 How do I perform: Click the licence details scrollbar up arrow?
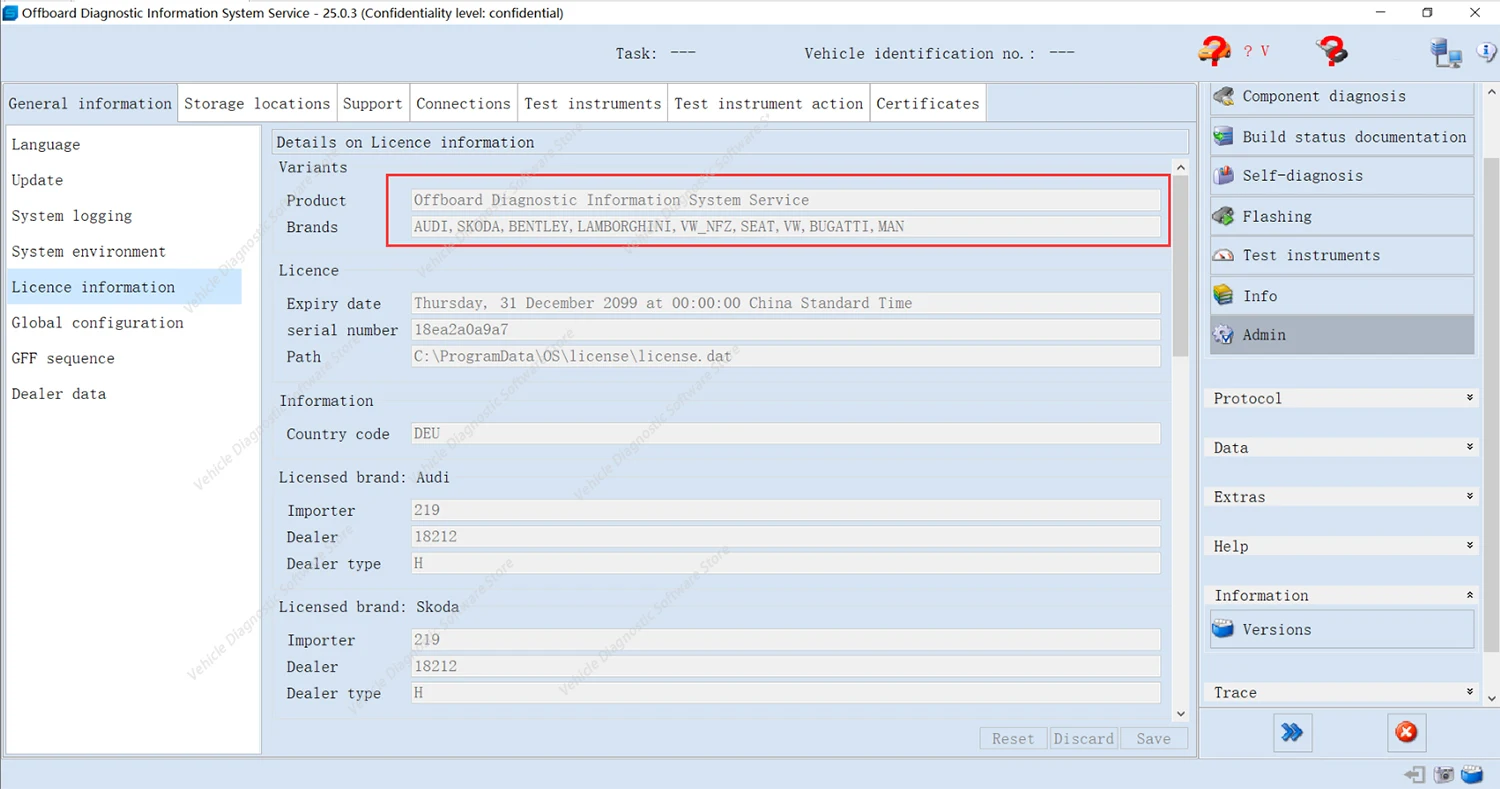tap(1181, 167)
